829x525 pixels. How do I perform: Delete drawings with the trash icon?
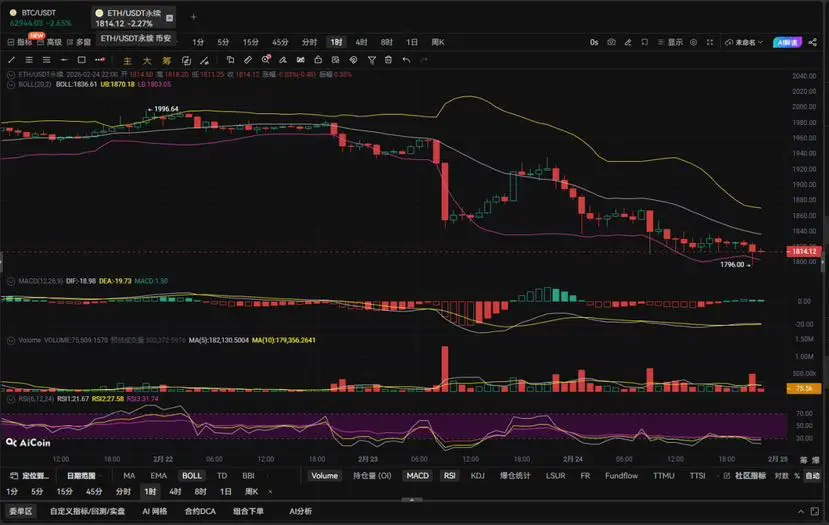click(389, 60)
